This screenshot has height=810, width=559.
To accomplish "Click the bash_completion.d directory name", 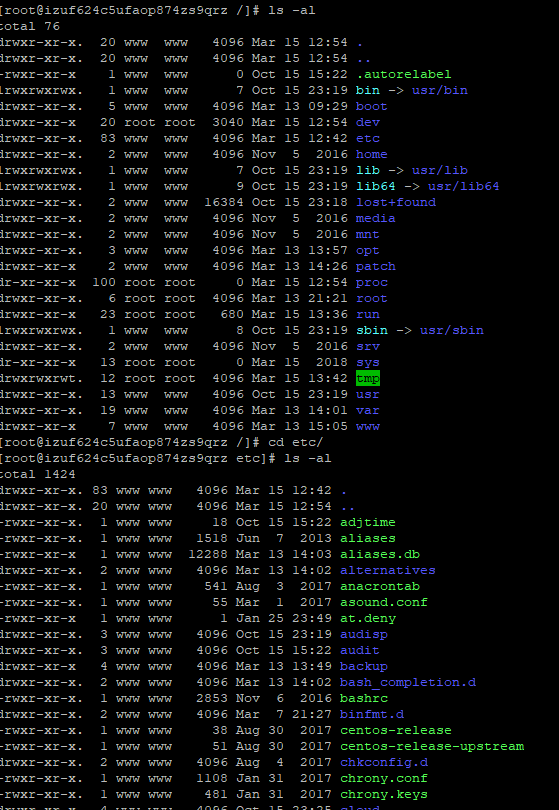I will 408,682.
